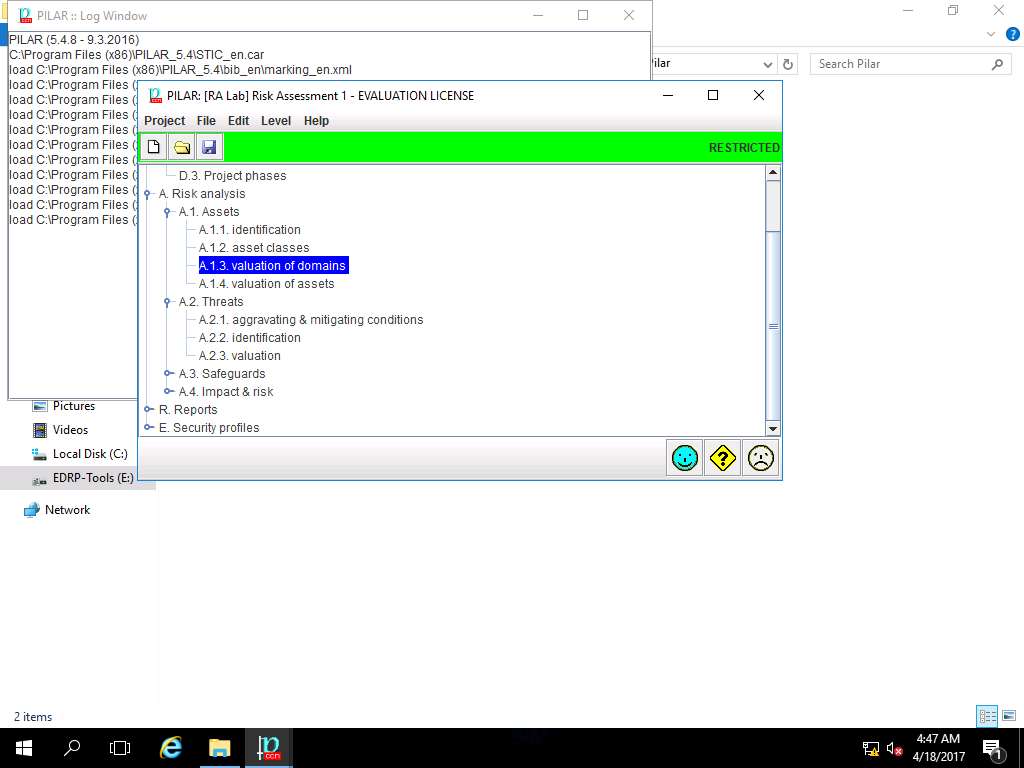Collapse A.1. Assets node
1024x768 pixels.
(x=168, y=212)
